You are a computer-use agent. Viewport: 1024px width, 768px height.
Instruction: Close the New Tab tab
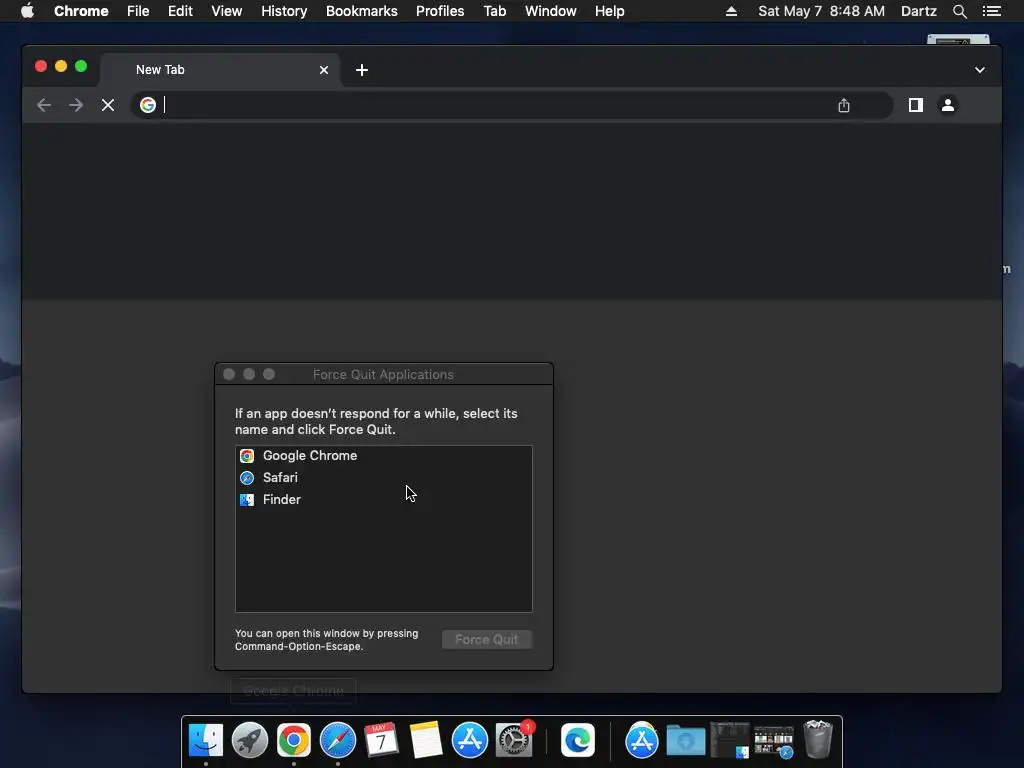click(x=324, y=70)
